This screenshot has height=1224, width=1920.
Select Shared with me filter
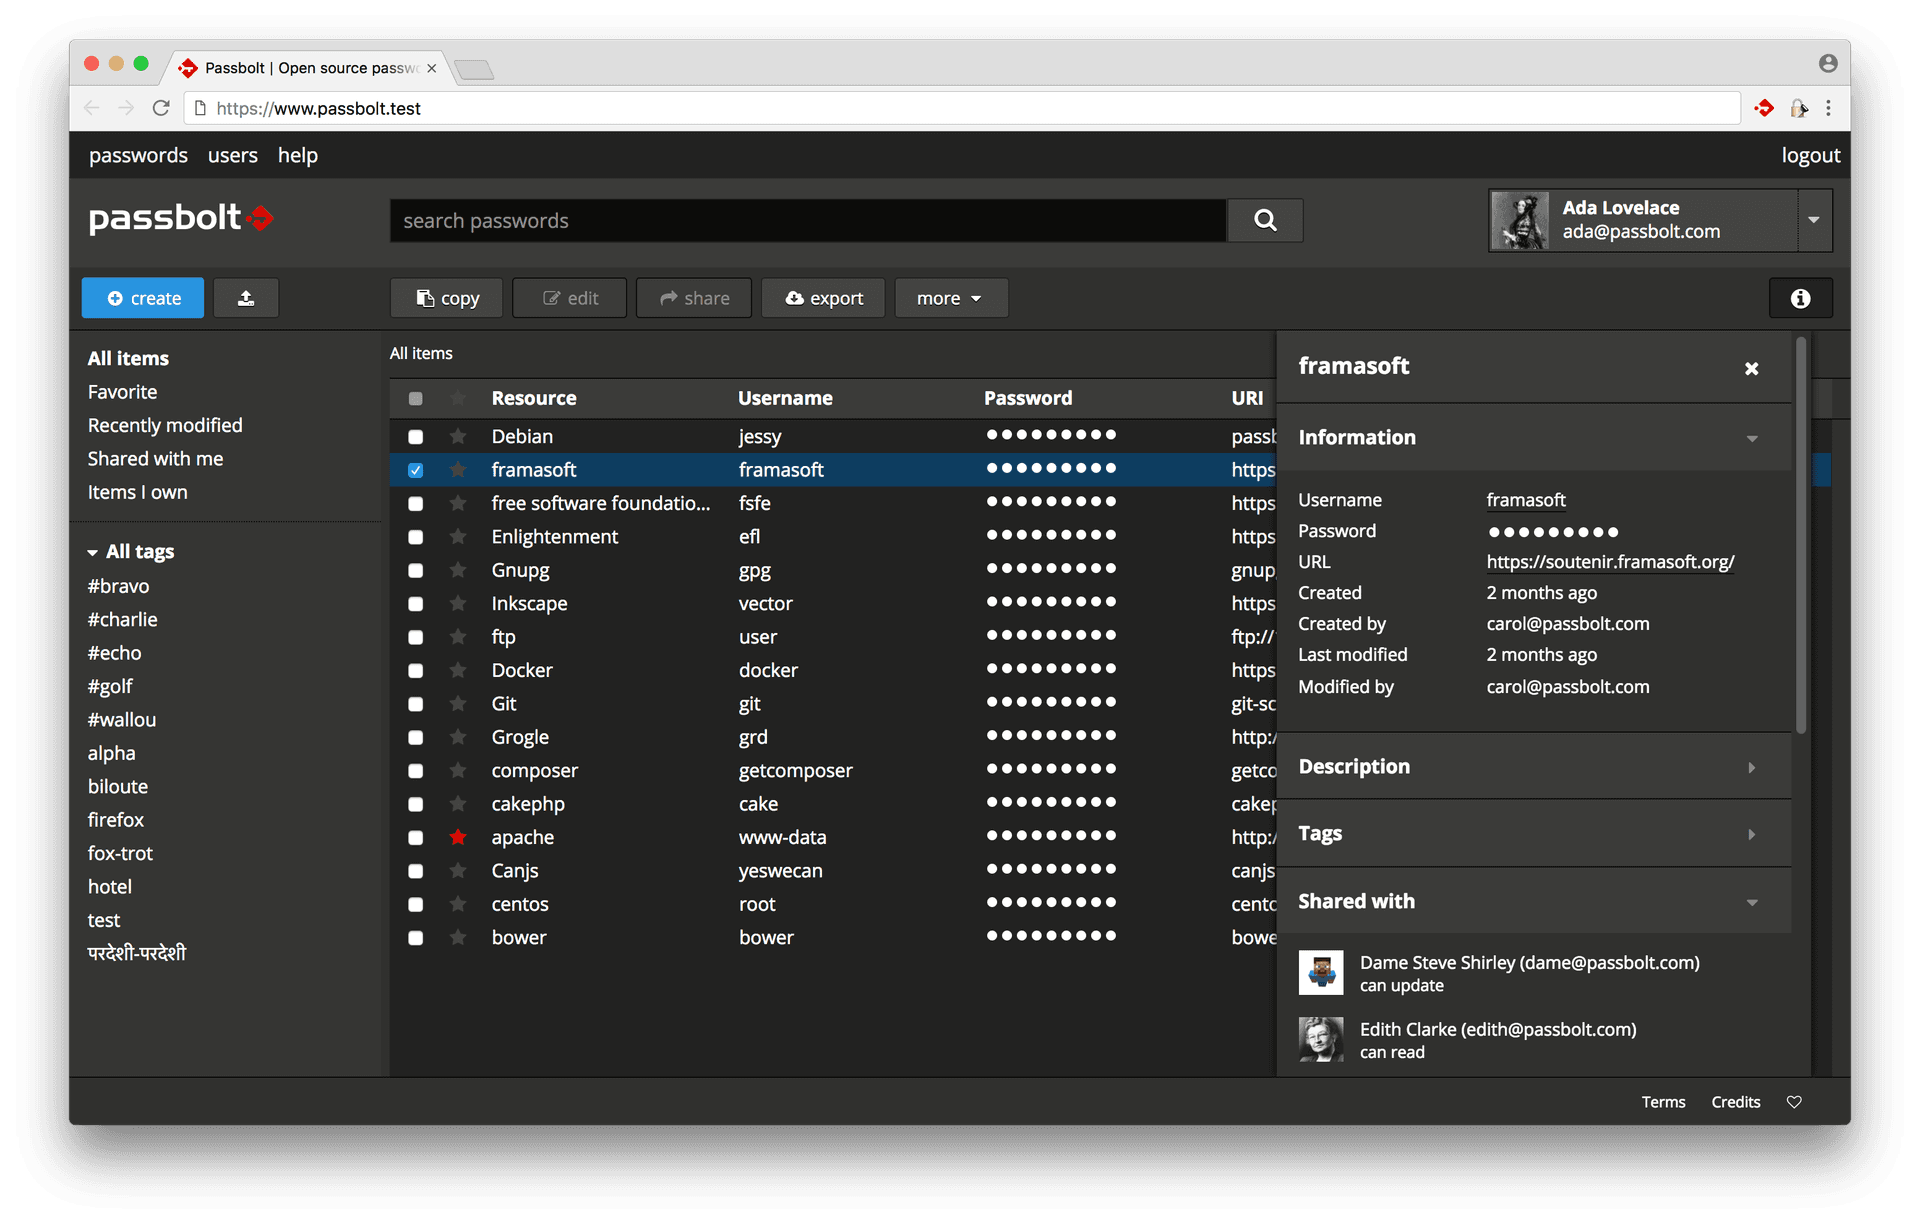coord(155,458)
